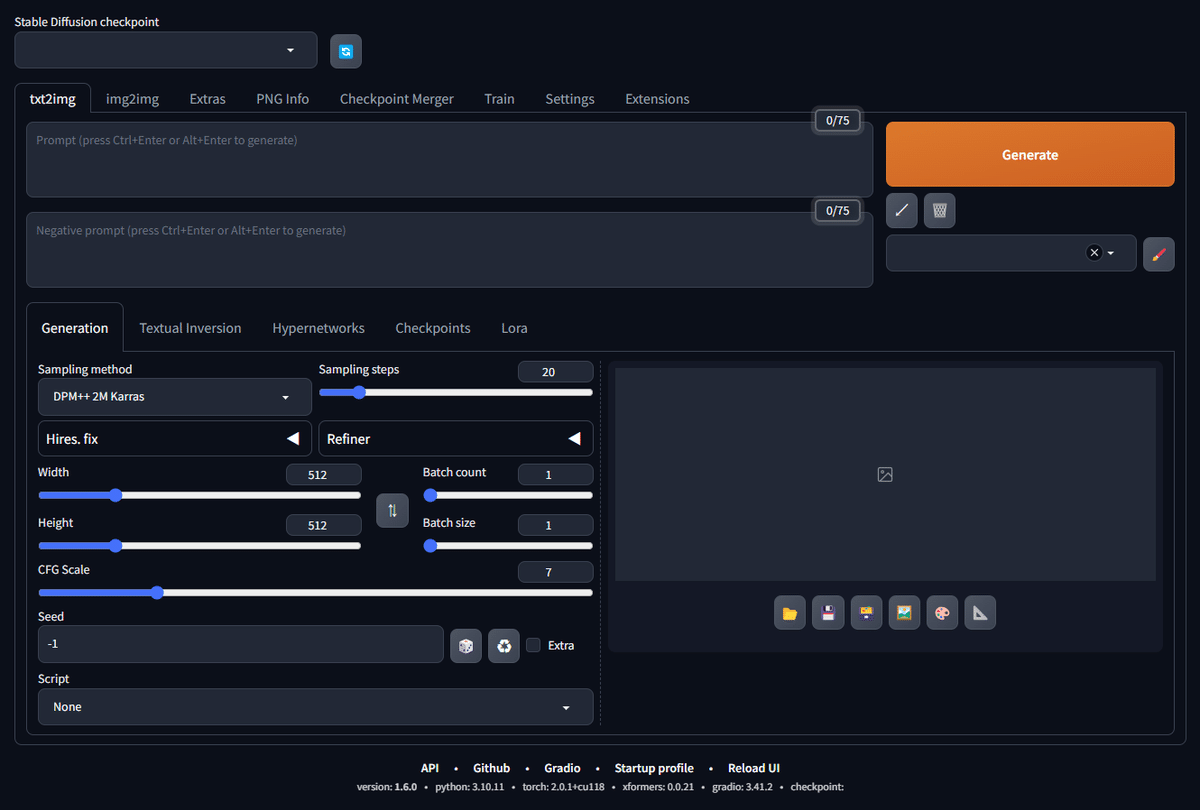
Task: Focus the Negative prompt text area
Action: pyautogui.click(x=449, y=249)
